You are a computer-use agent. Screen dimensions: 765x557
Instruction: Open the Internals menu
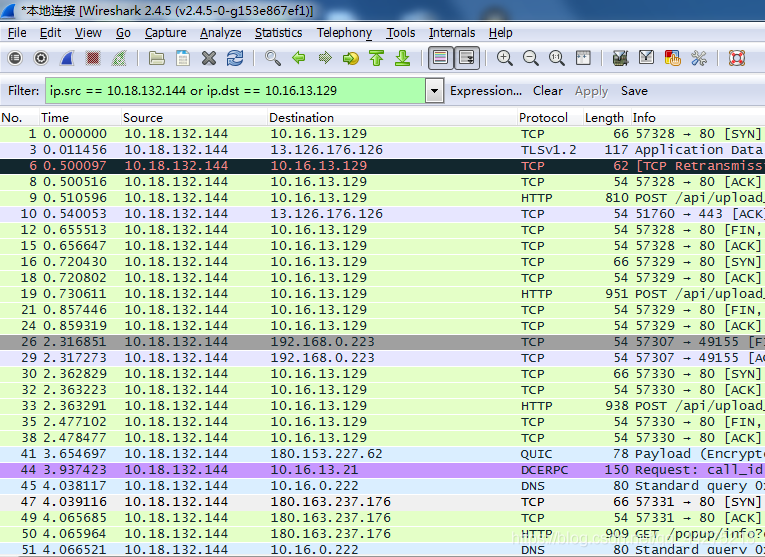[x=452, y=33]
